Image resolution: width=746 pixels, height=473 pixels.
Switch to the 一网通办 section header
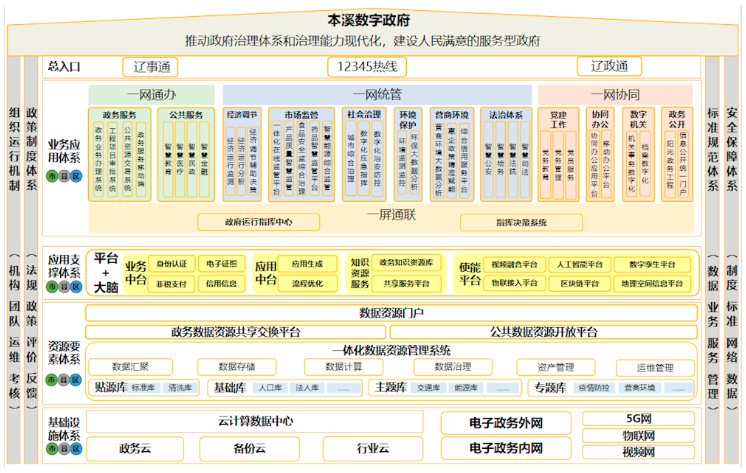click(x=150, y=94)
